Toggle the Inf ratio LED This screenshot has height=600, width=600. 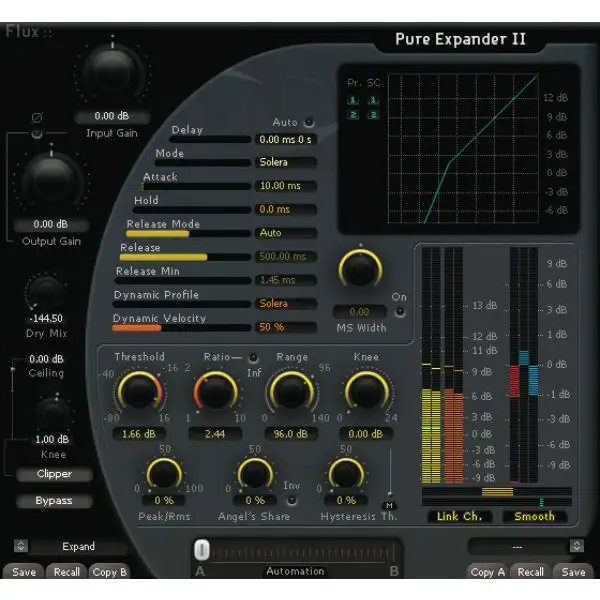point(254,357)
